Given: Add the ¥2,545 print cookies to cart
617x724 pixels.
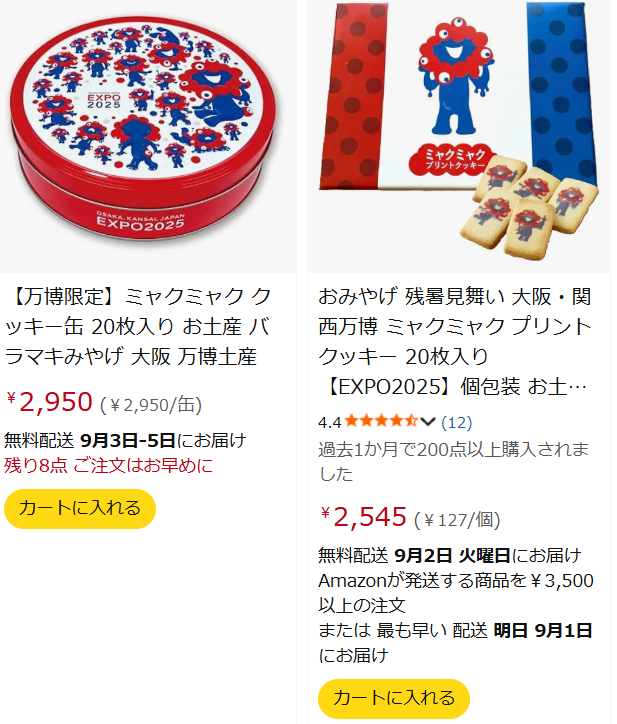Looking at the screenshot, I should pos(394,698).
